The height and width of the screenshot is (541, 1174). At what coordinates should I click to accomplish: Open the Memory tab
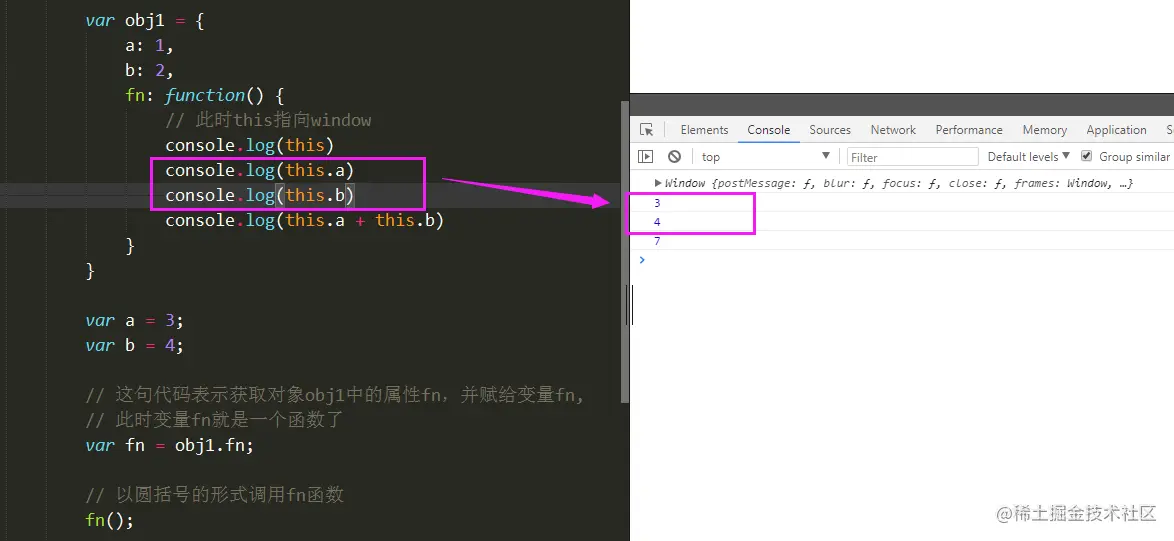click(1044, 129)
